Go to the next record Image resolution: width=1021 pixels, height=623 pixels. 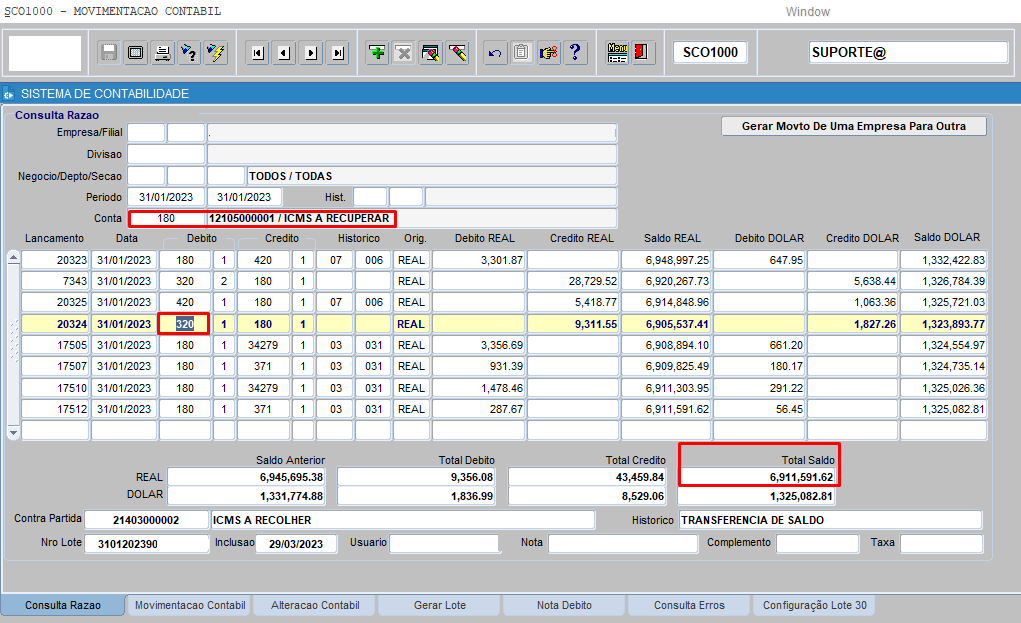point(312,53)
